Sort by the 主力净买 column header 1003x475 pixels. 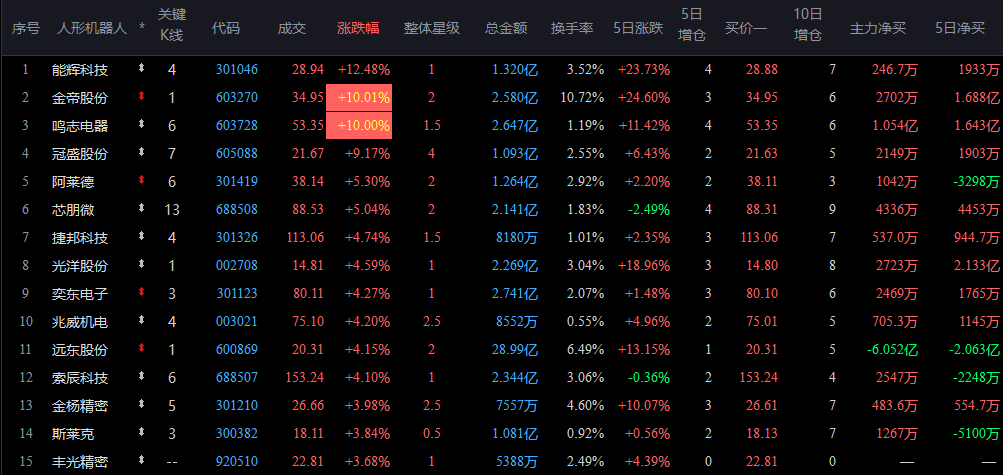[878, 28]
